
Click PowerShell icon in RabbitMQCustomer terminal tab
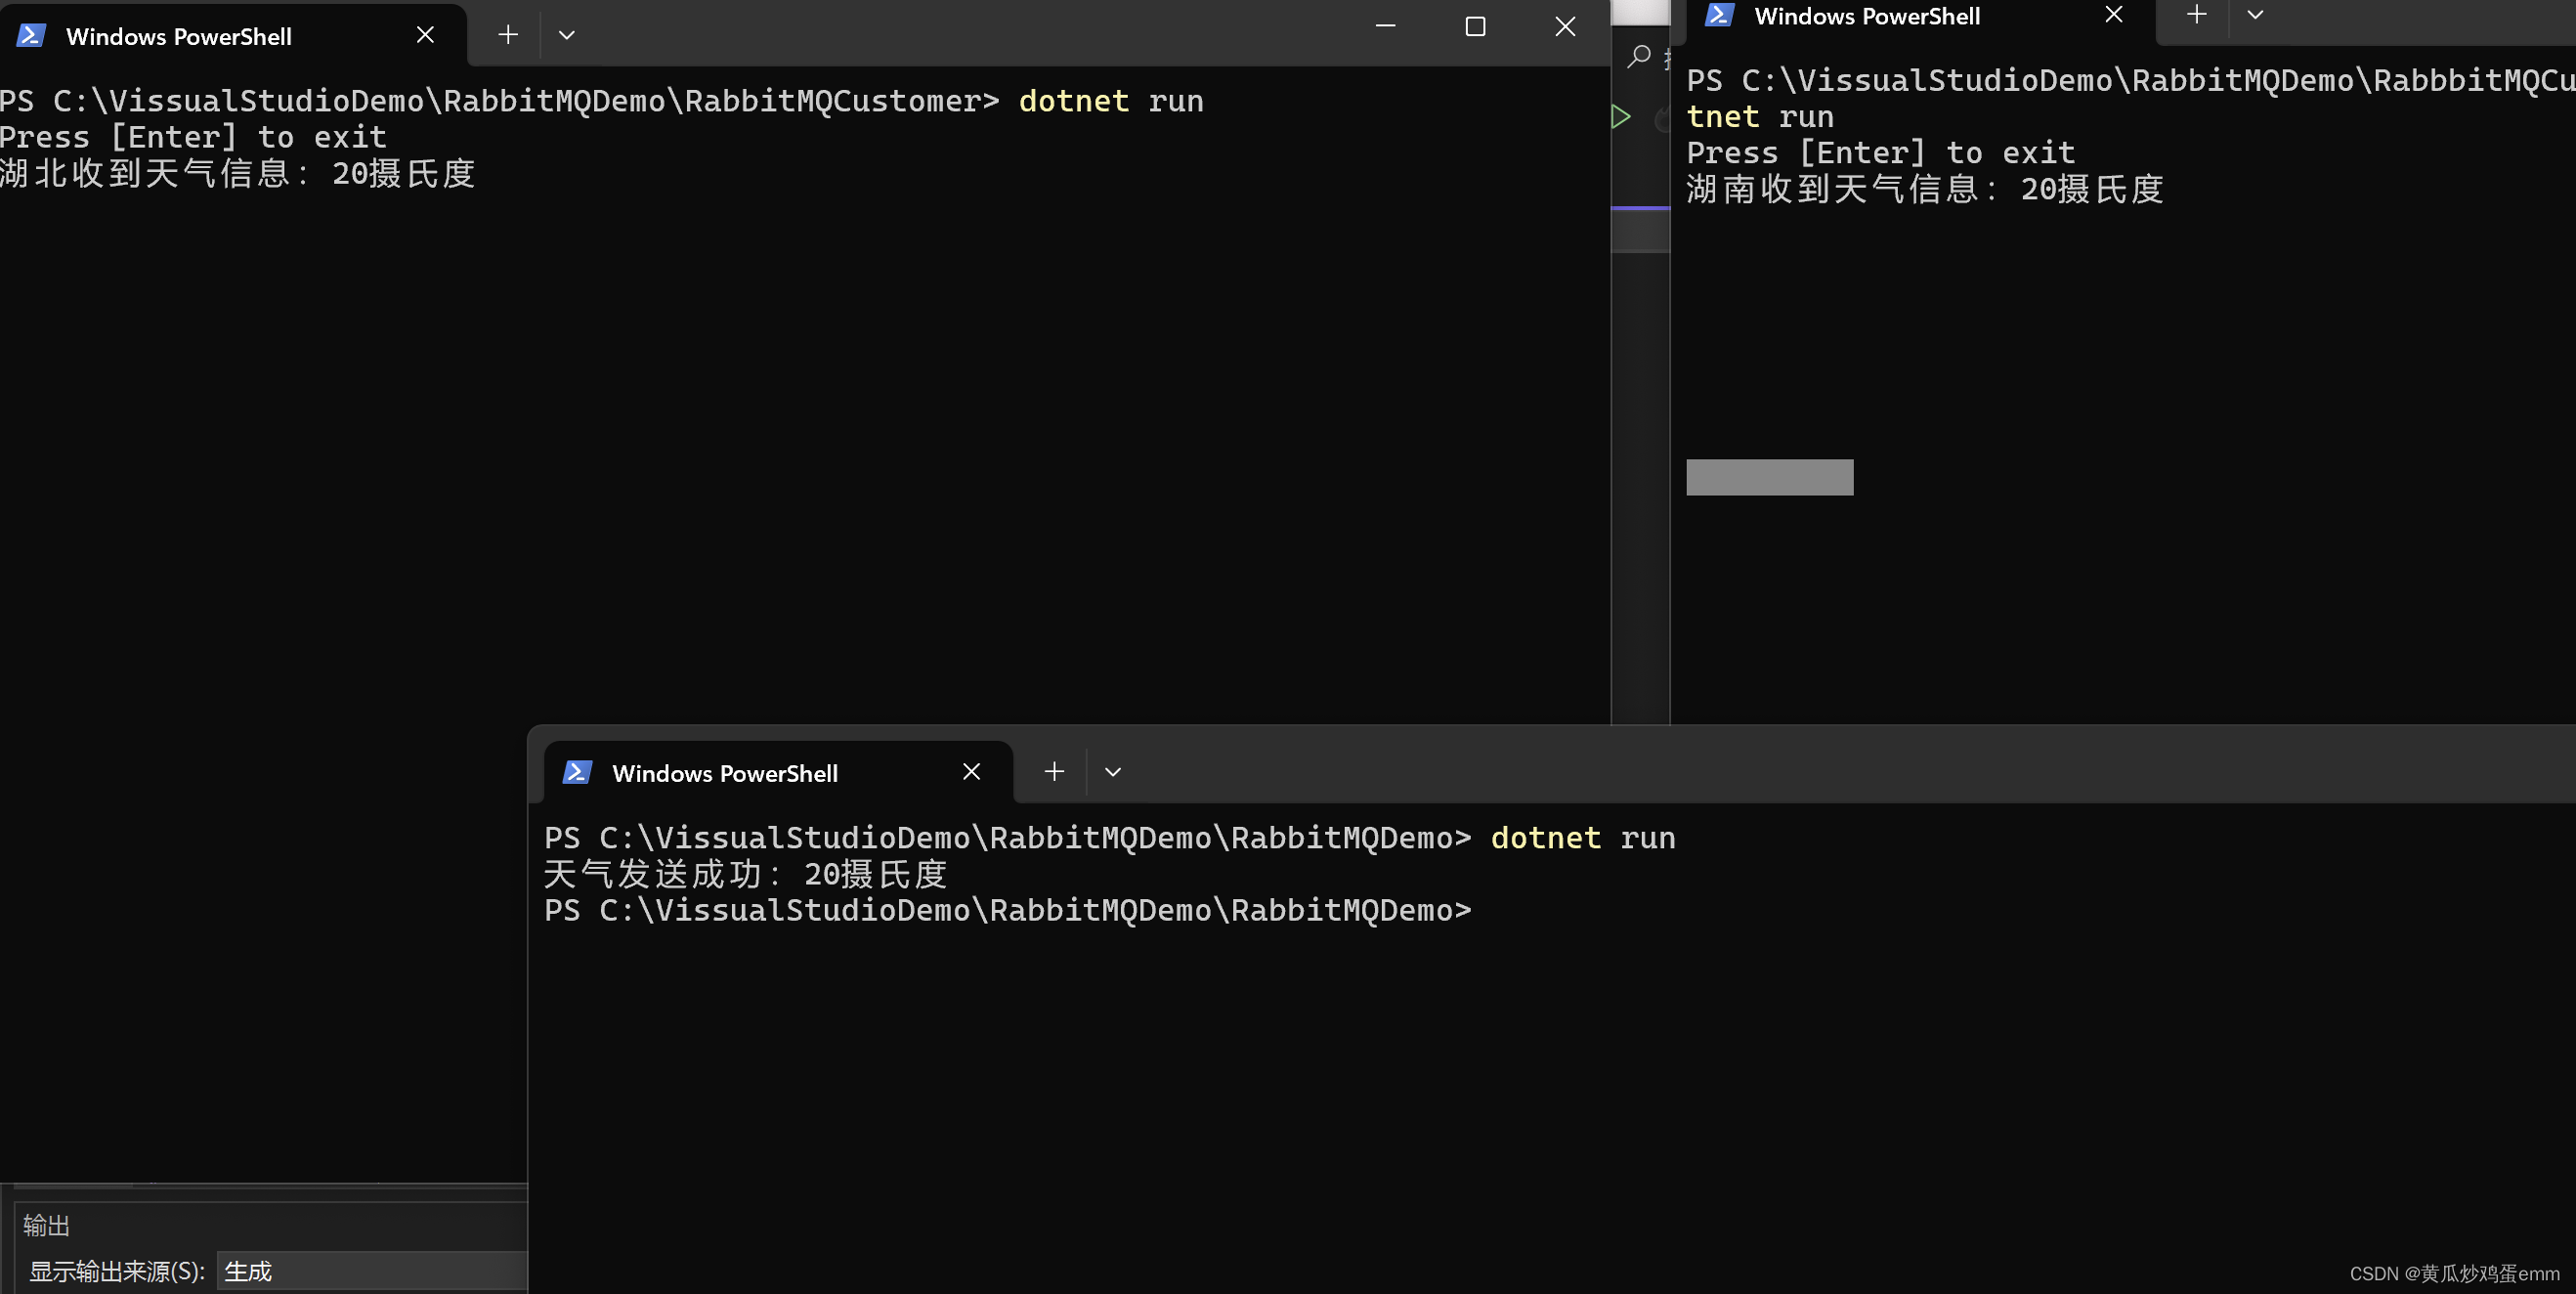[x=31, y=36]
